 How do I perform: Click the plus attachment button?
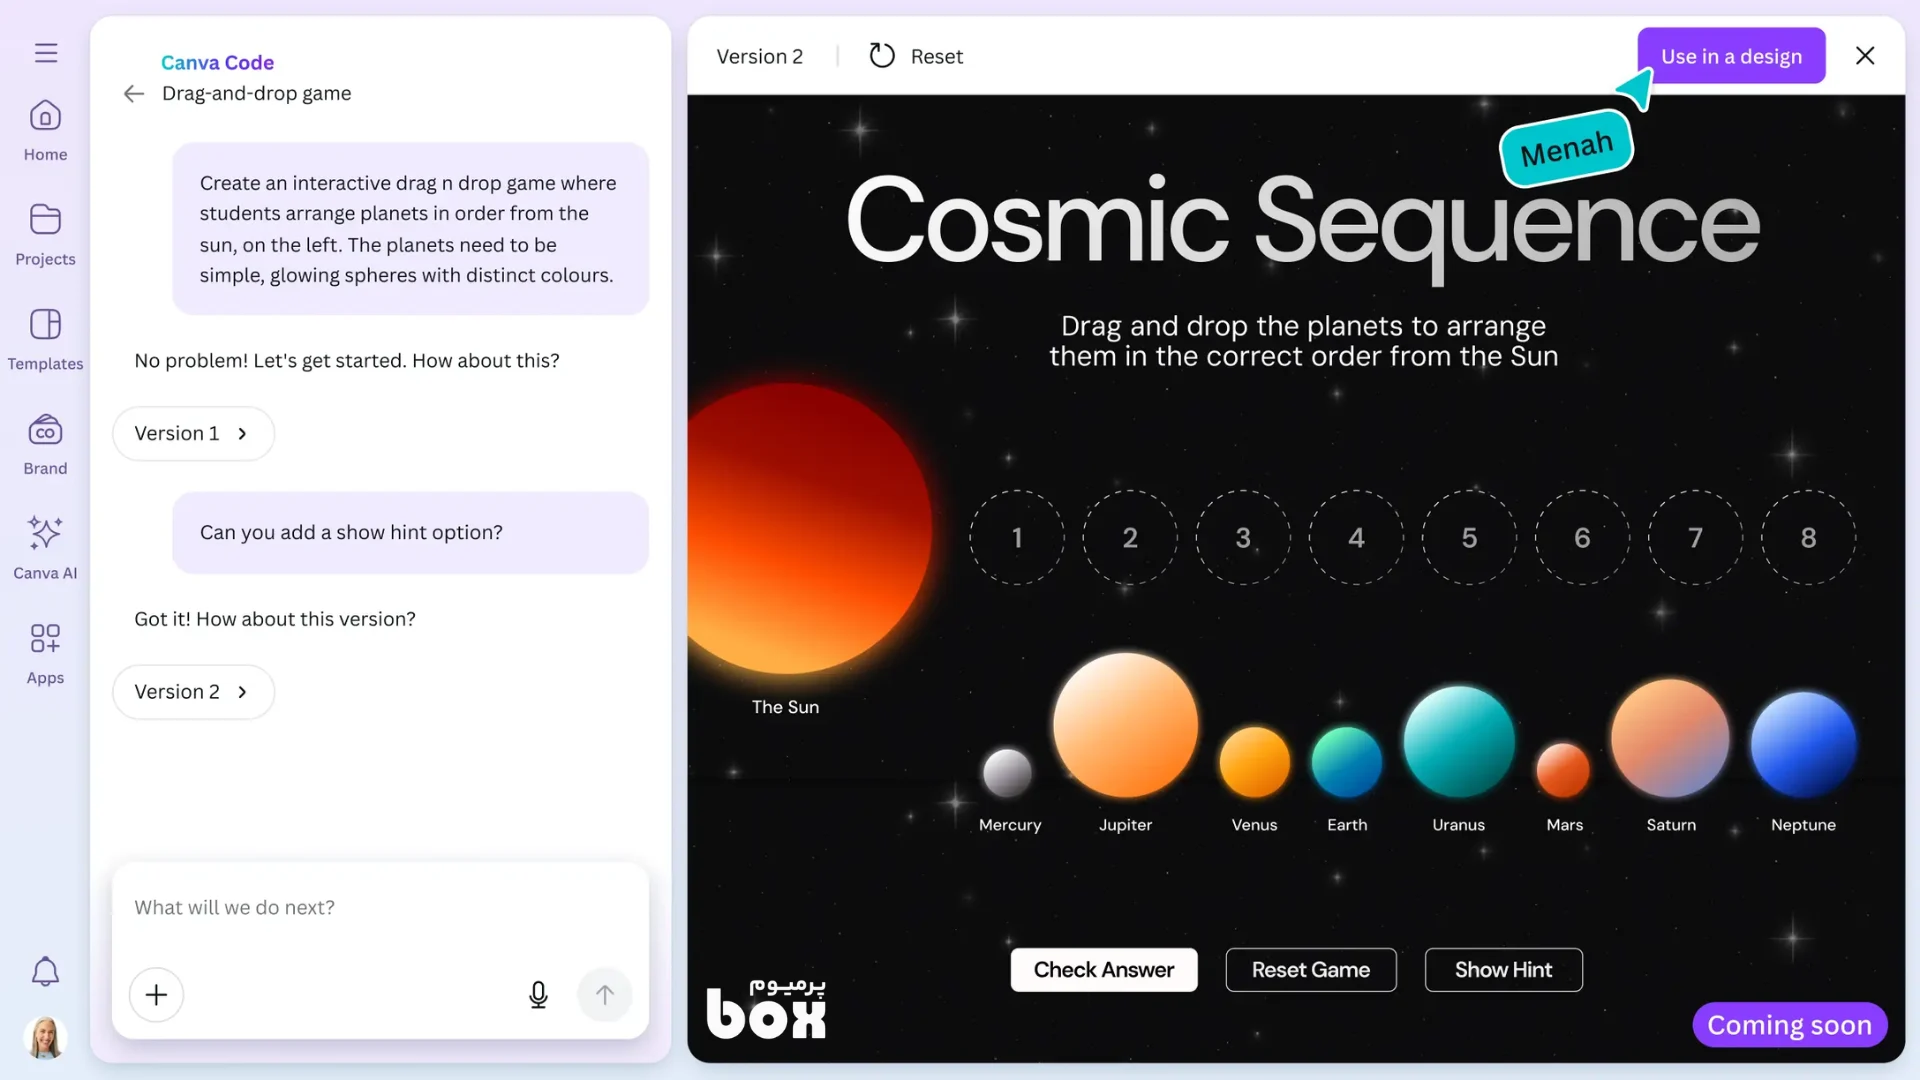coord(156,995)
